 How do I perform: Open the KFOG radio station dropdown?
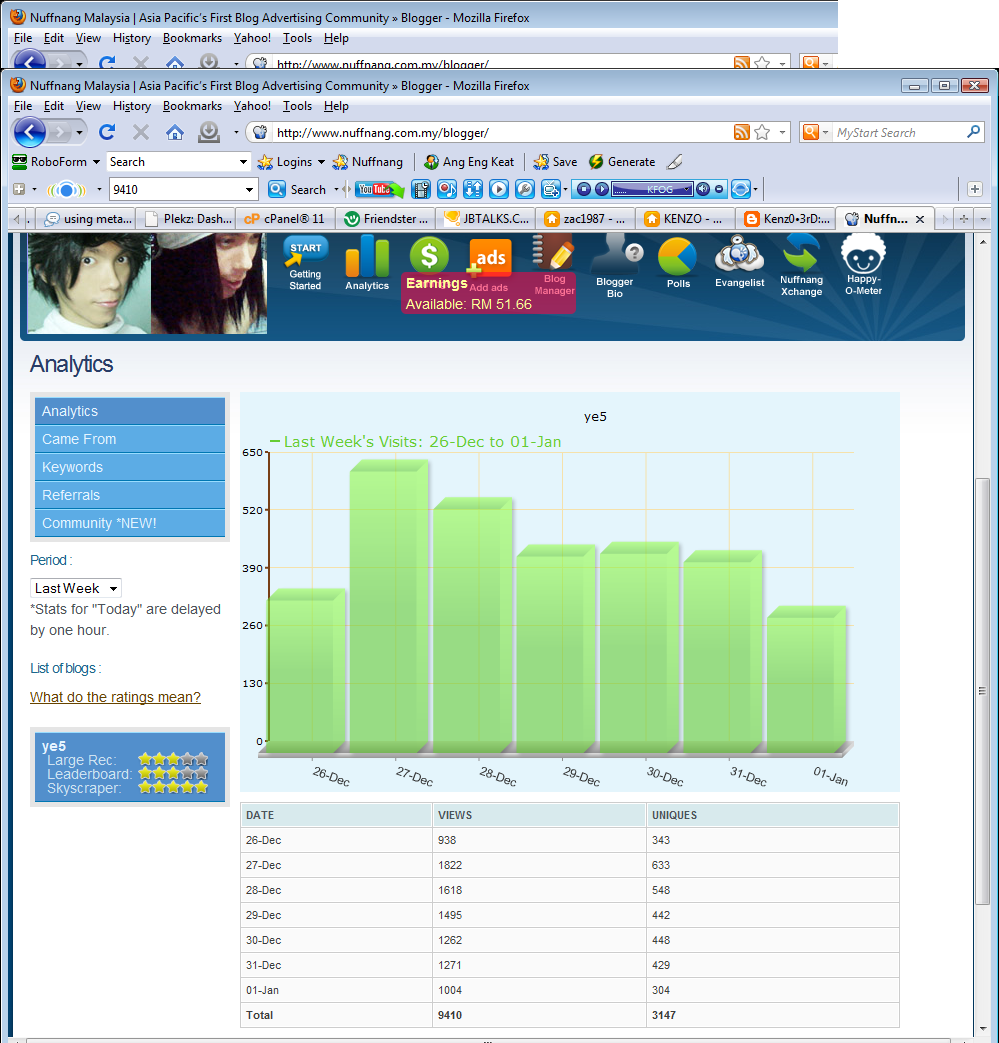(x=686, y=190)
